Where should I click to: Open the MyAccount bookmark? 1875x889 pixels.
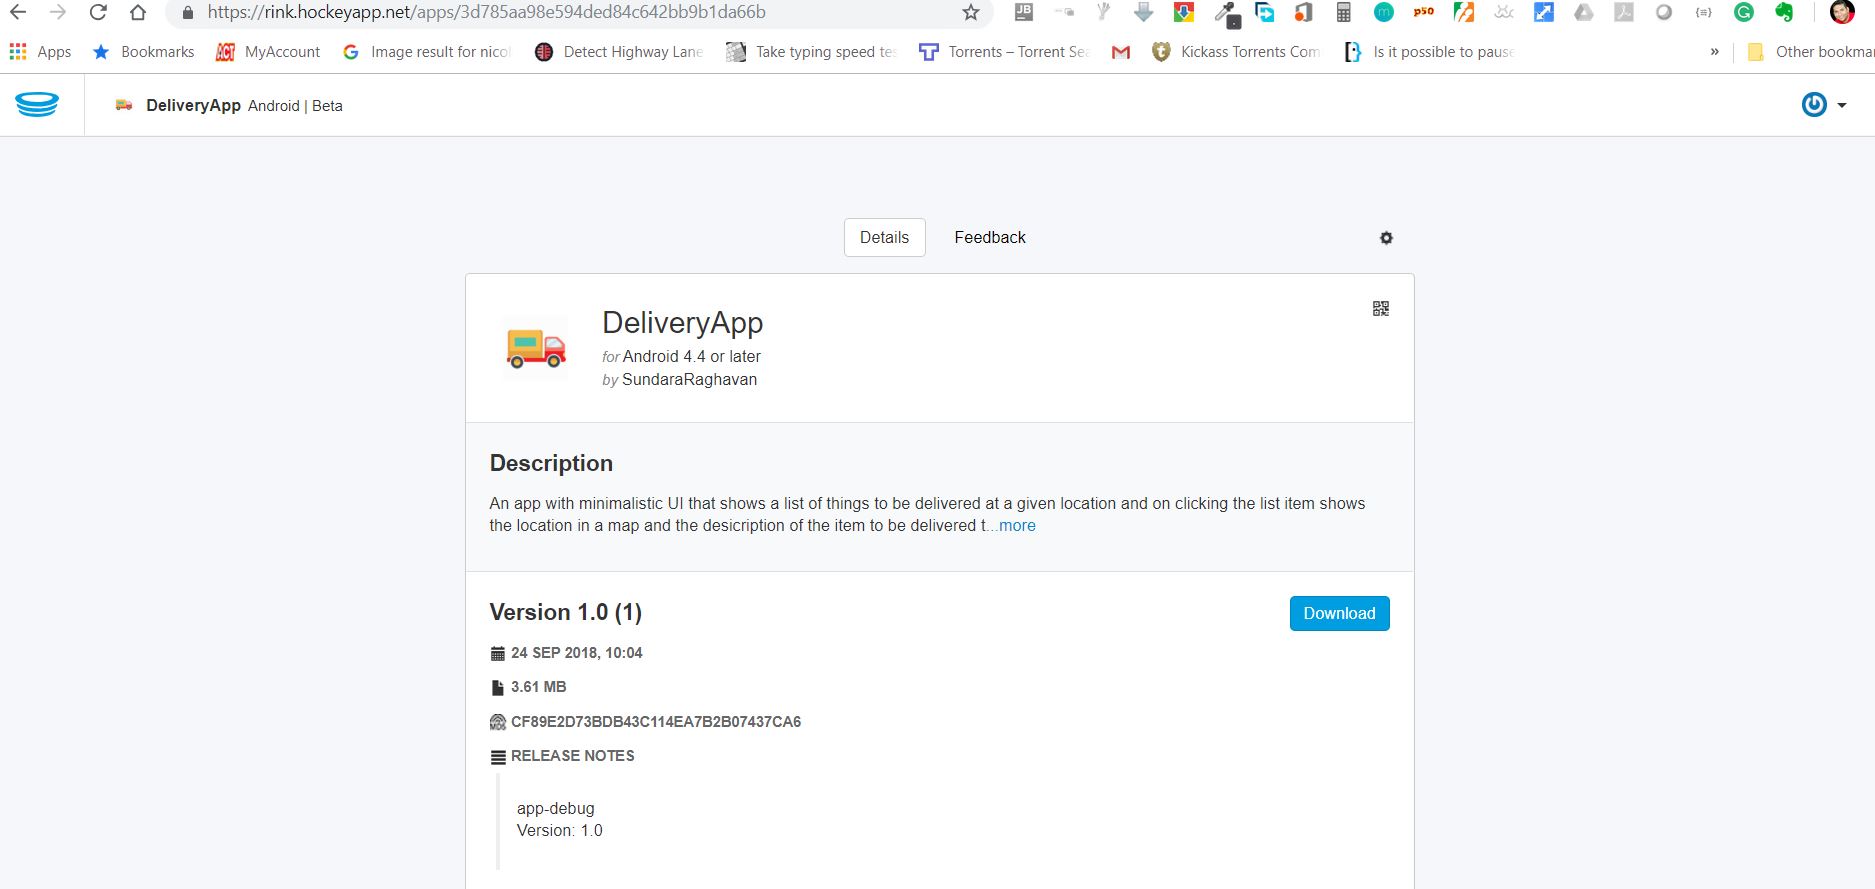click(x=268, y=52)
